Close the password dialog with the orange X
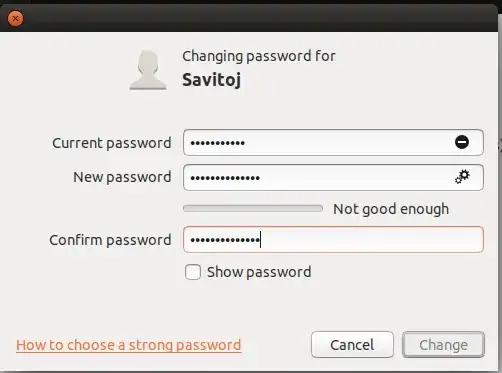 pyautogui.click(x=15, y=19)
